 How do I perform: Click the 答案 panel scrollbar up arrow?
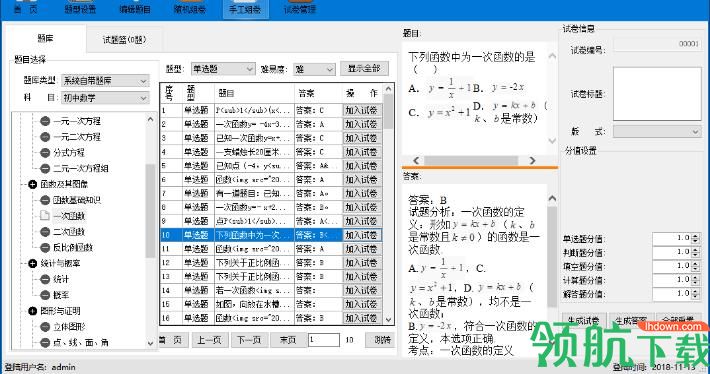(552, 198)
